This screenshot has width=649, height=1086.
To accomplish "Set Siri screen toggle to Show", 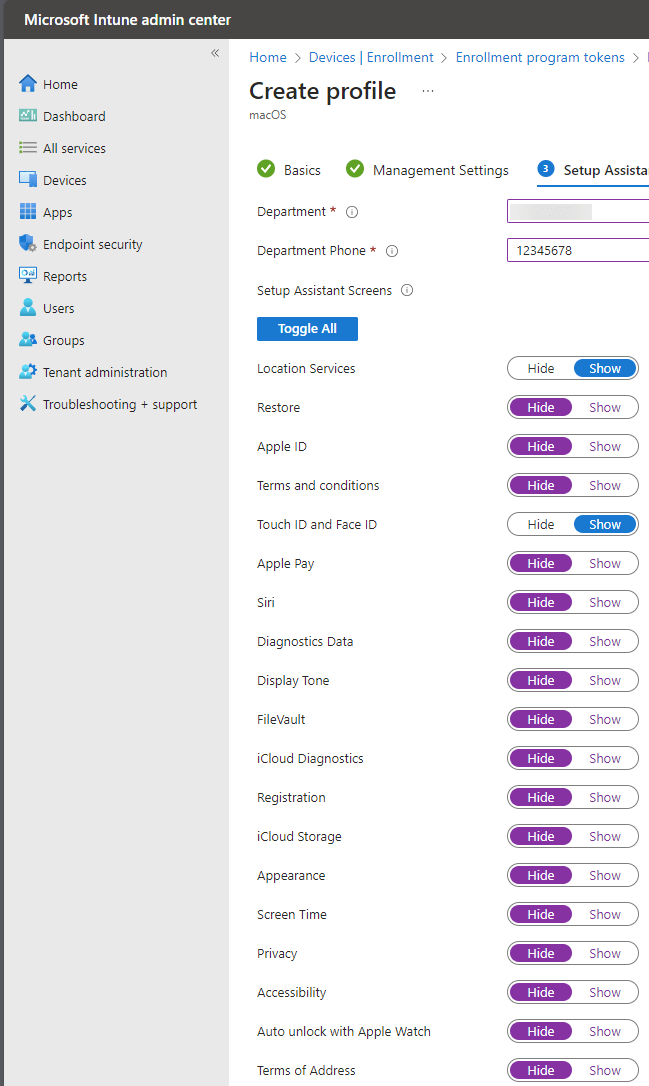I will [x=605, y=603].
